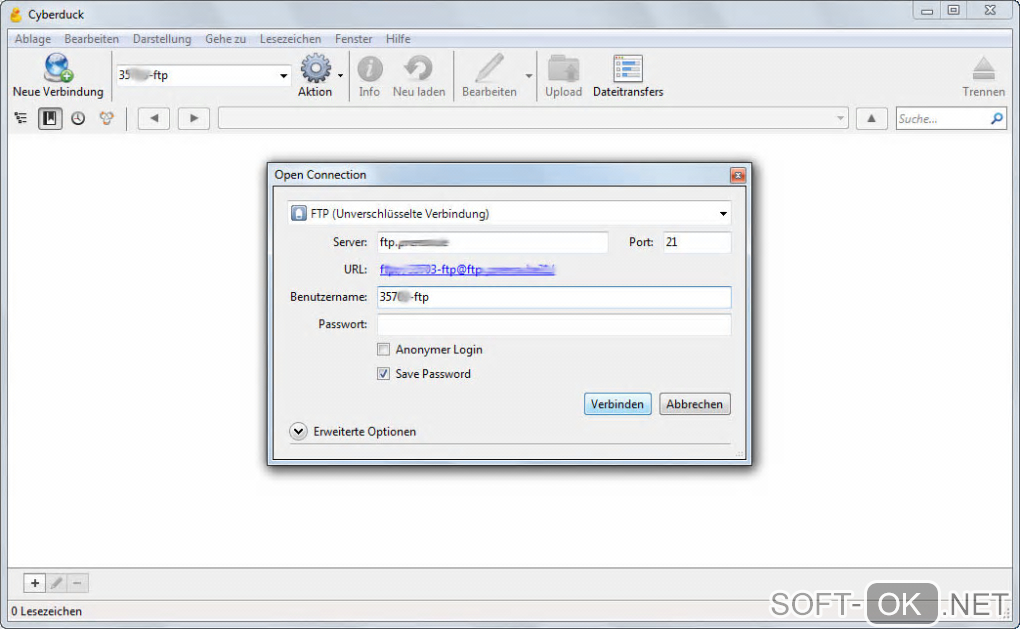Open the Dateitransfers window icon

[x=628, y=68]
